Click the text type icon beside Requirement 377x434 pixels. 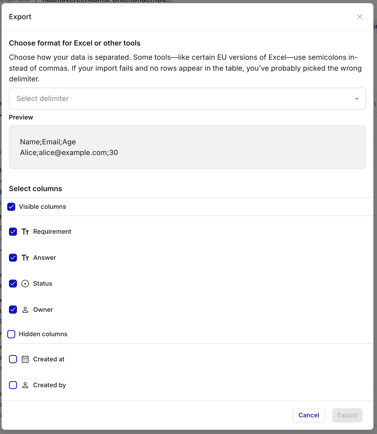coord(25,231)
